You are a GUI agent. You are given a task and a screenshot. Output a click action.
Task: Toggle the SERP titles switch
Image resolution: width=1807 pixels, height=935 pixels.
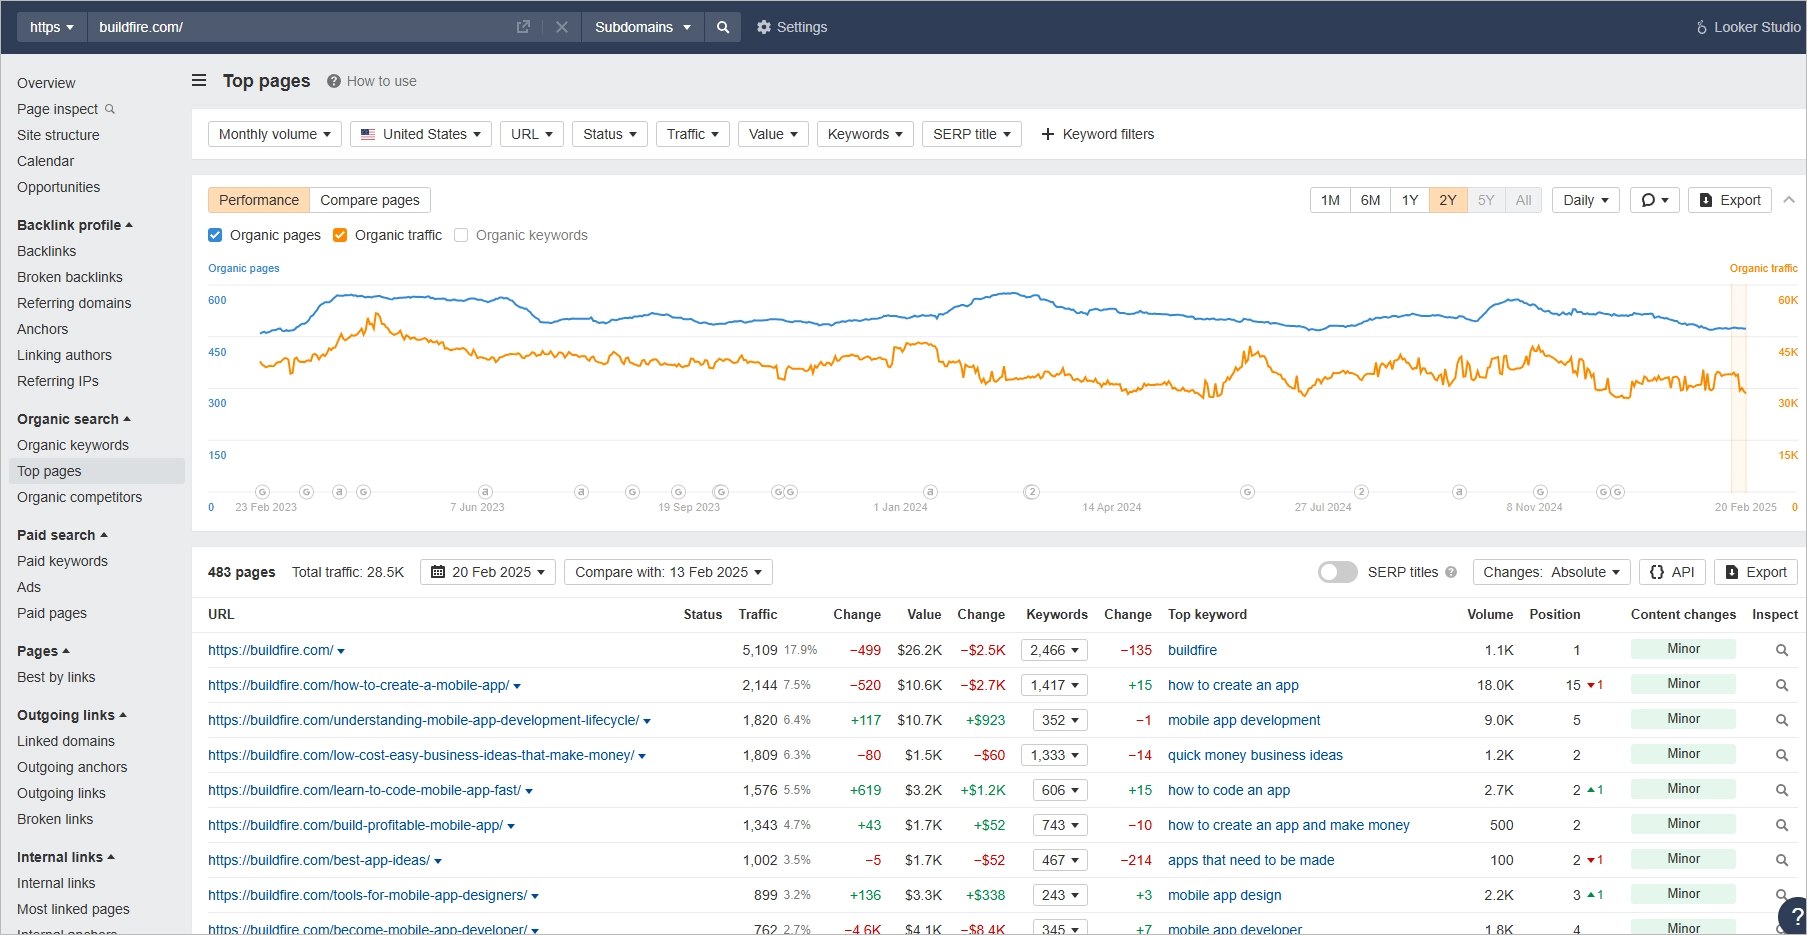pyautogui.click(x=1337, y=572)
